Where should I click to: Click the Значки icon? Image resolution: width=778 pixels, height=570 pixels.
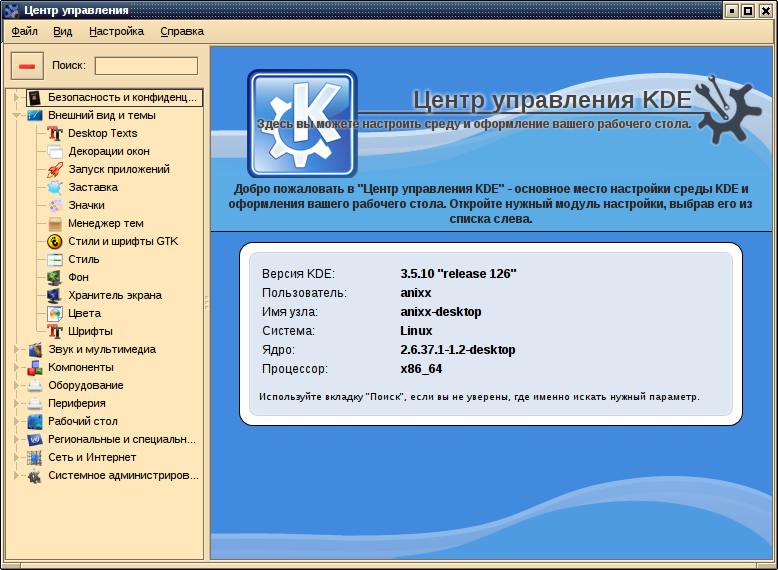pos(55,205)
